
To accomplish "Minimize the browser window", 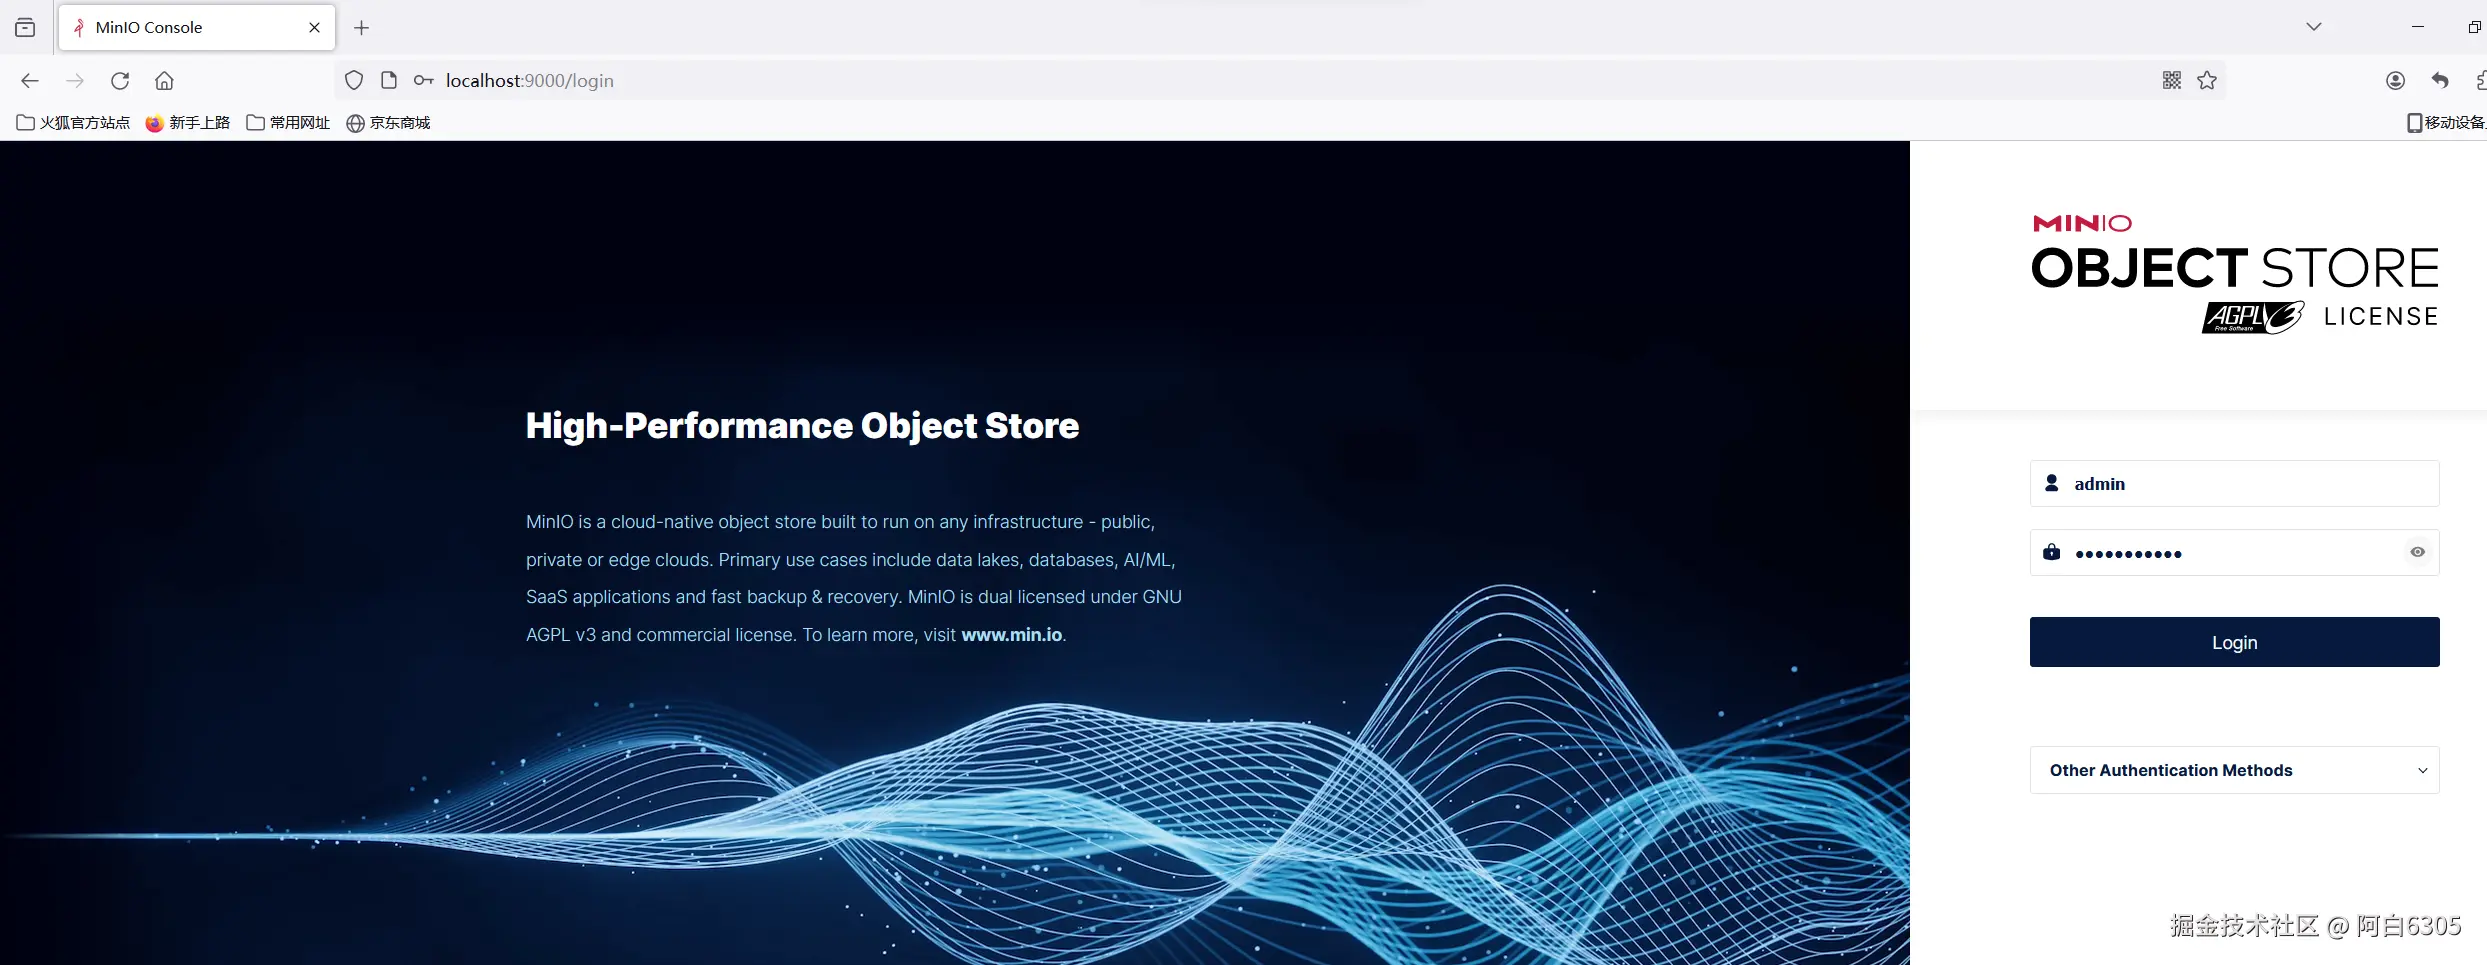I will pyautogui.click(x=2418, y=27).
